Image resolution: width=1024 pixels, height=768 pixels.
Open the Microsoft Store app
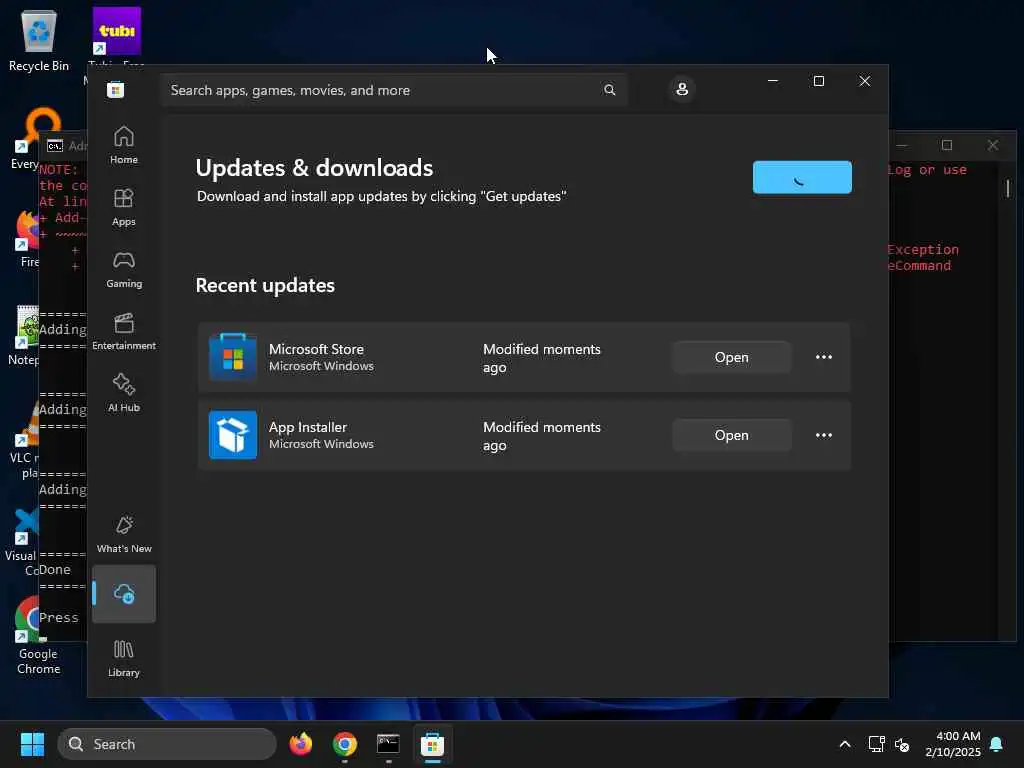(731, 357)
